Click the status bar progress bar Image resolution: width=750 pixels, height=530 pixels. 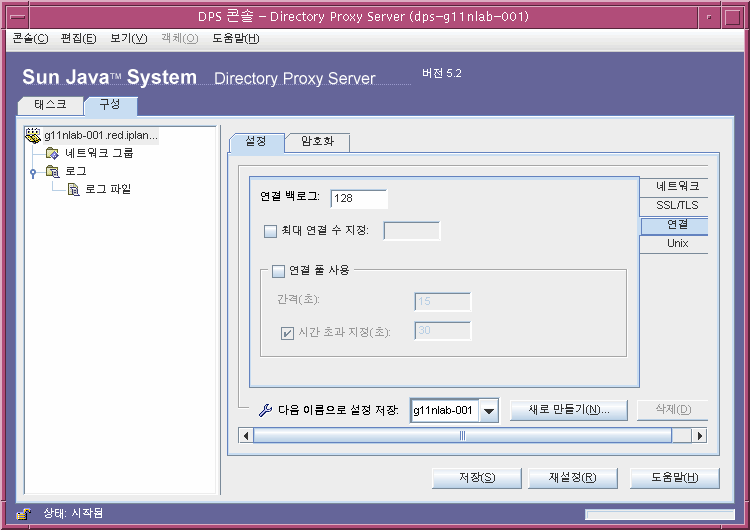[x=660, y=515]
